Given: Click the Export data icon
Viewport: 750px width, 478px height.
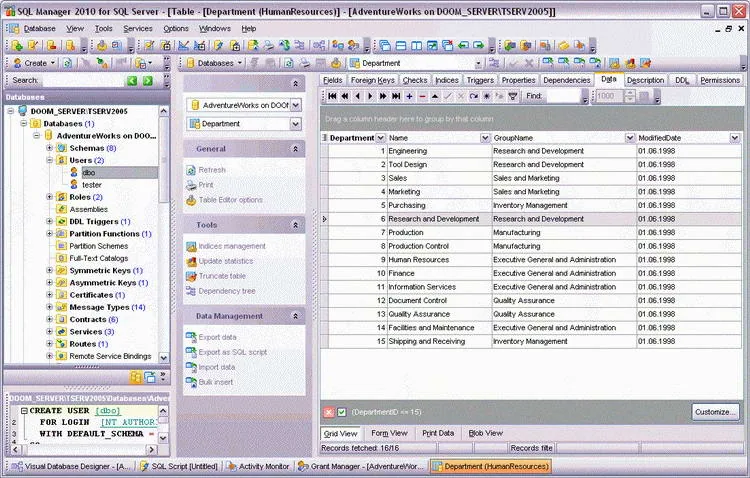Looking at the screenshot, I should click(191, 337).
